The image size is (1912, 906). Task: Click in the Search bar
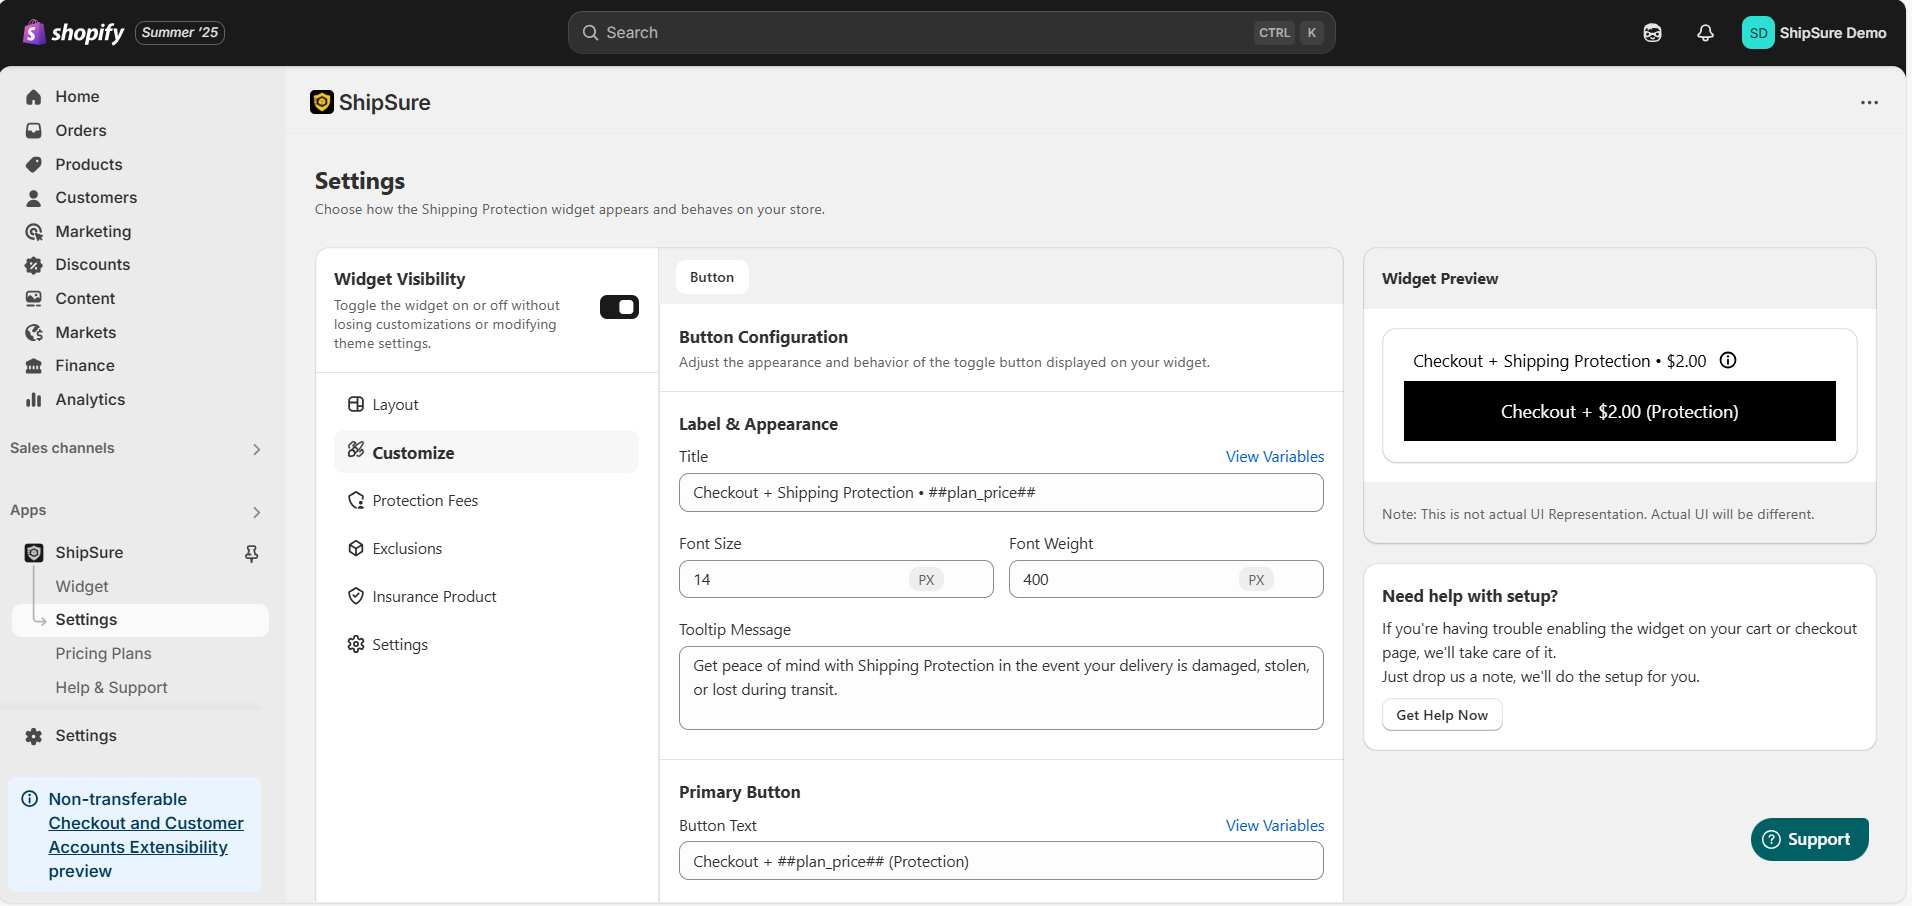tap(951, 33)
